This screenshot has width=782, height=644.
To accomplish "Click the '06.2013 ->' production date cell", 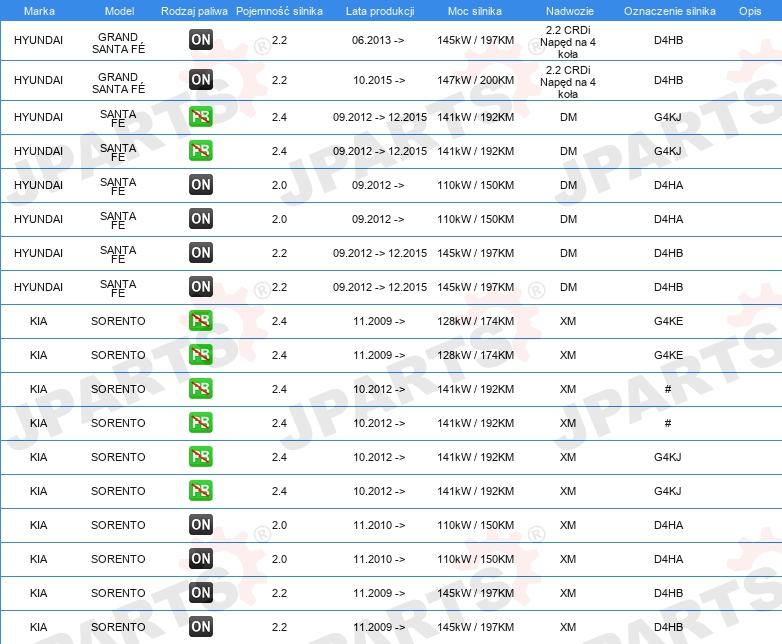I will click(378, 40).
